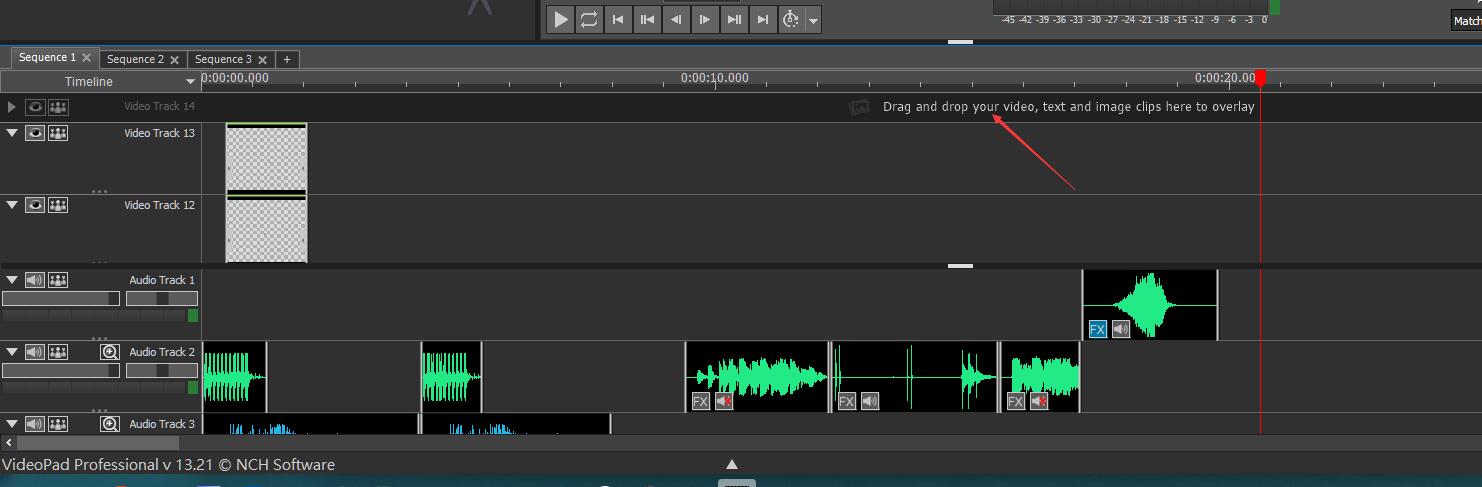Step back one frame

click(677, 19)
